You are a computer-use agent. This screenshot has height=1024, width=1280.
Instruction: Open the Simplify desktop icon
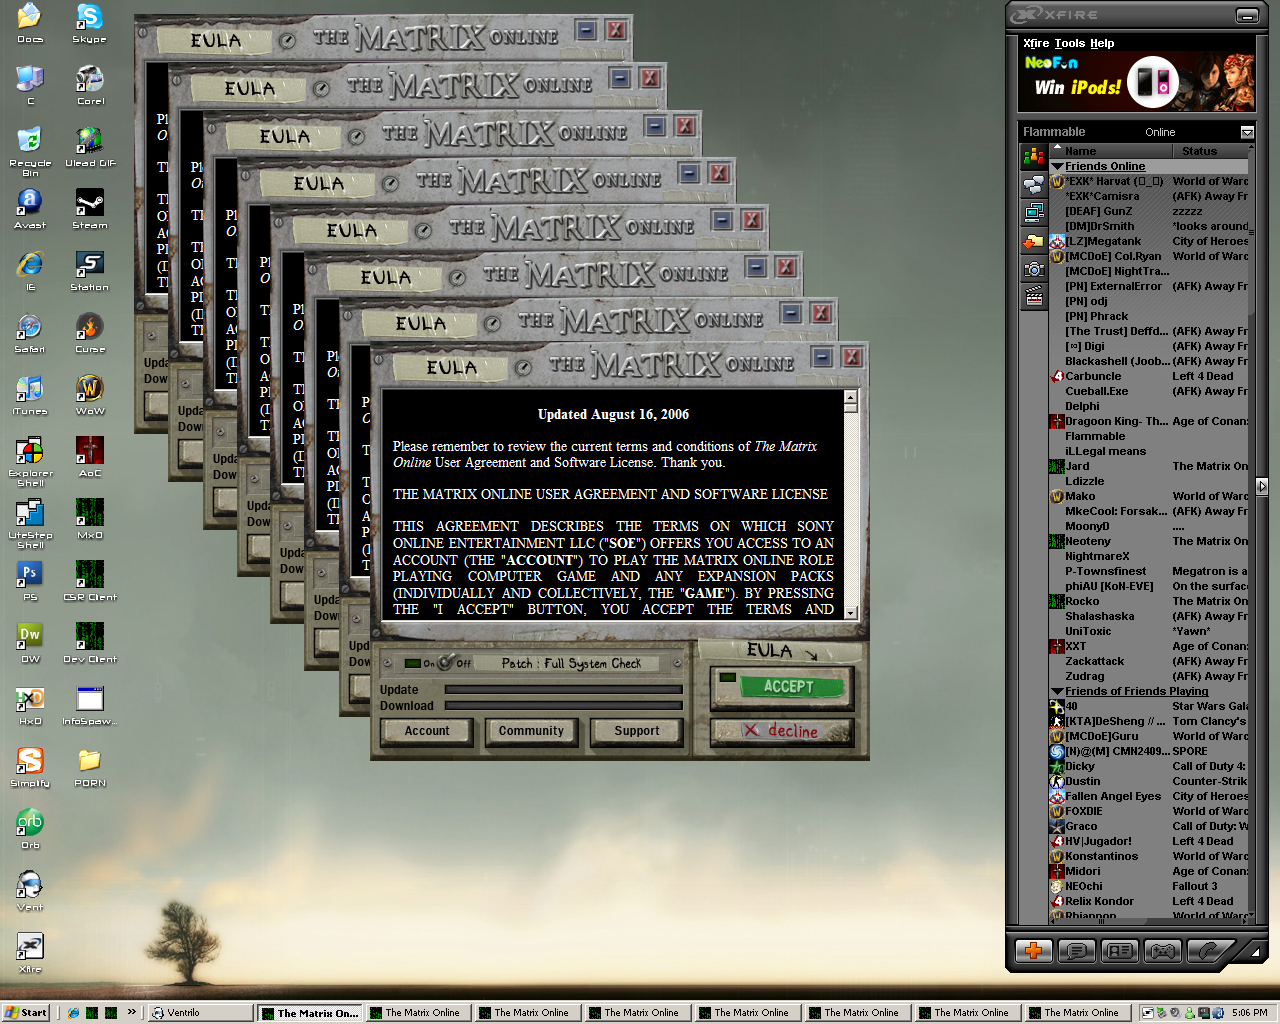(30, 767)
